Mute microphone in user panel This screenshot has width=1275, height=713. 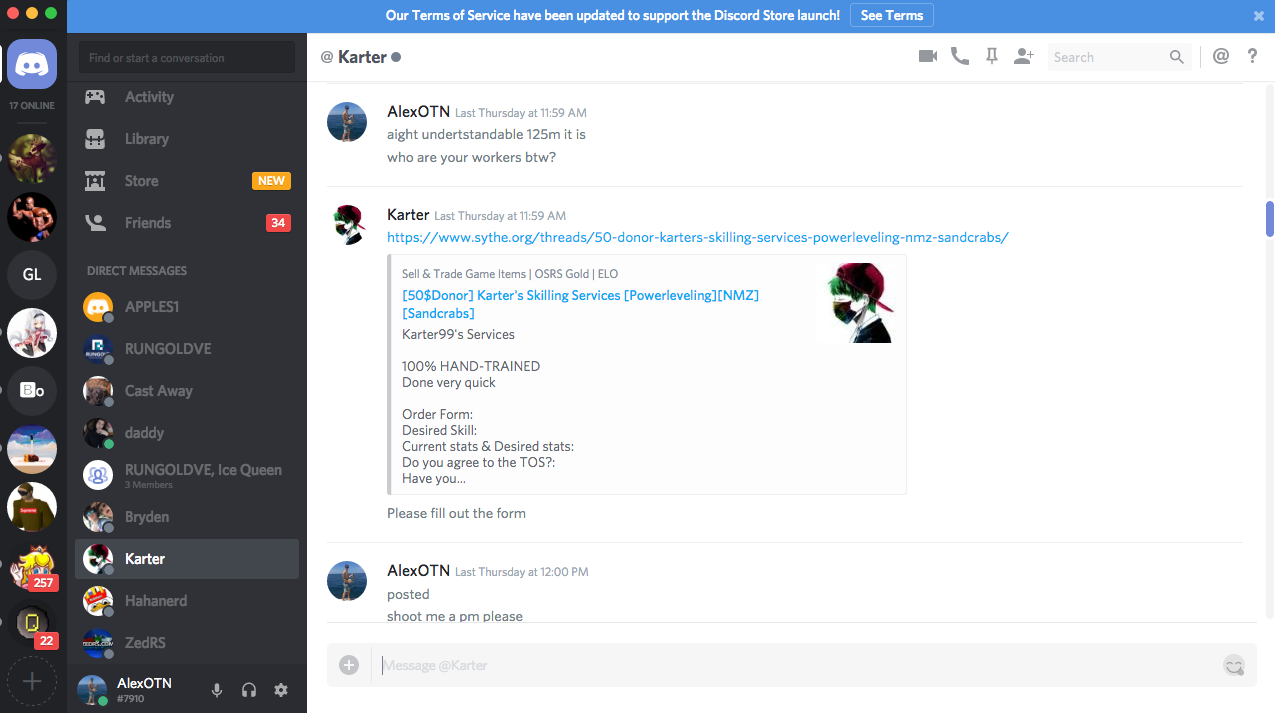tap(217, 690)
